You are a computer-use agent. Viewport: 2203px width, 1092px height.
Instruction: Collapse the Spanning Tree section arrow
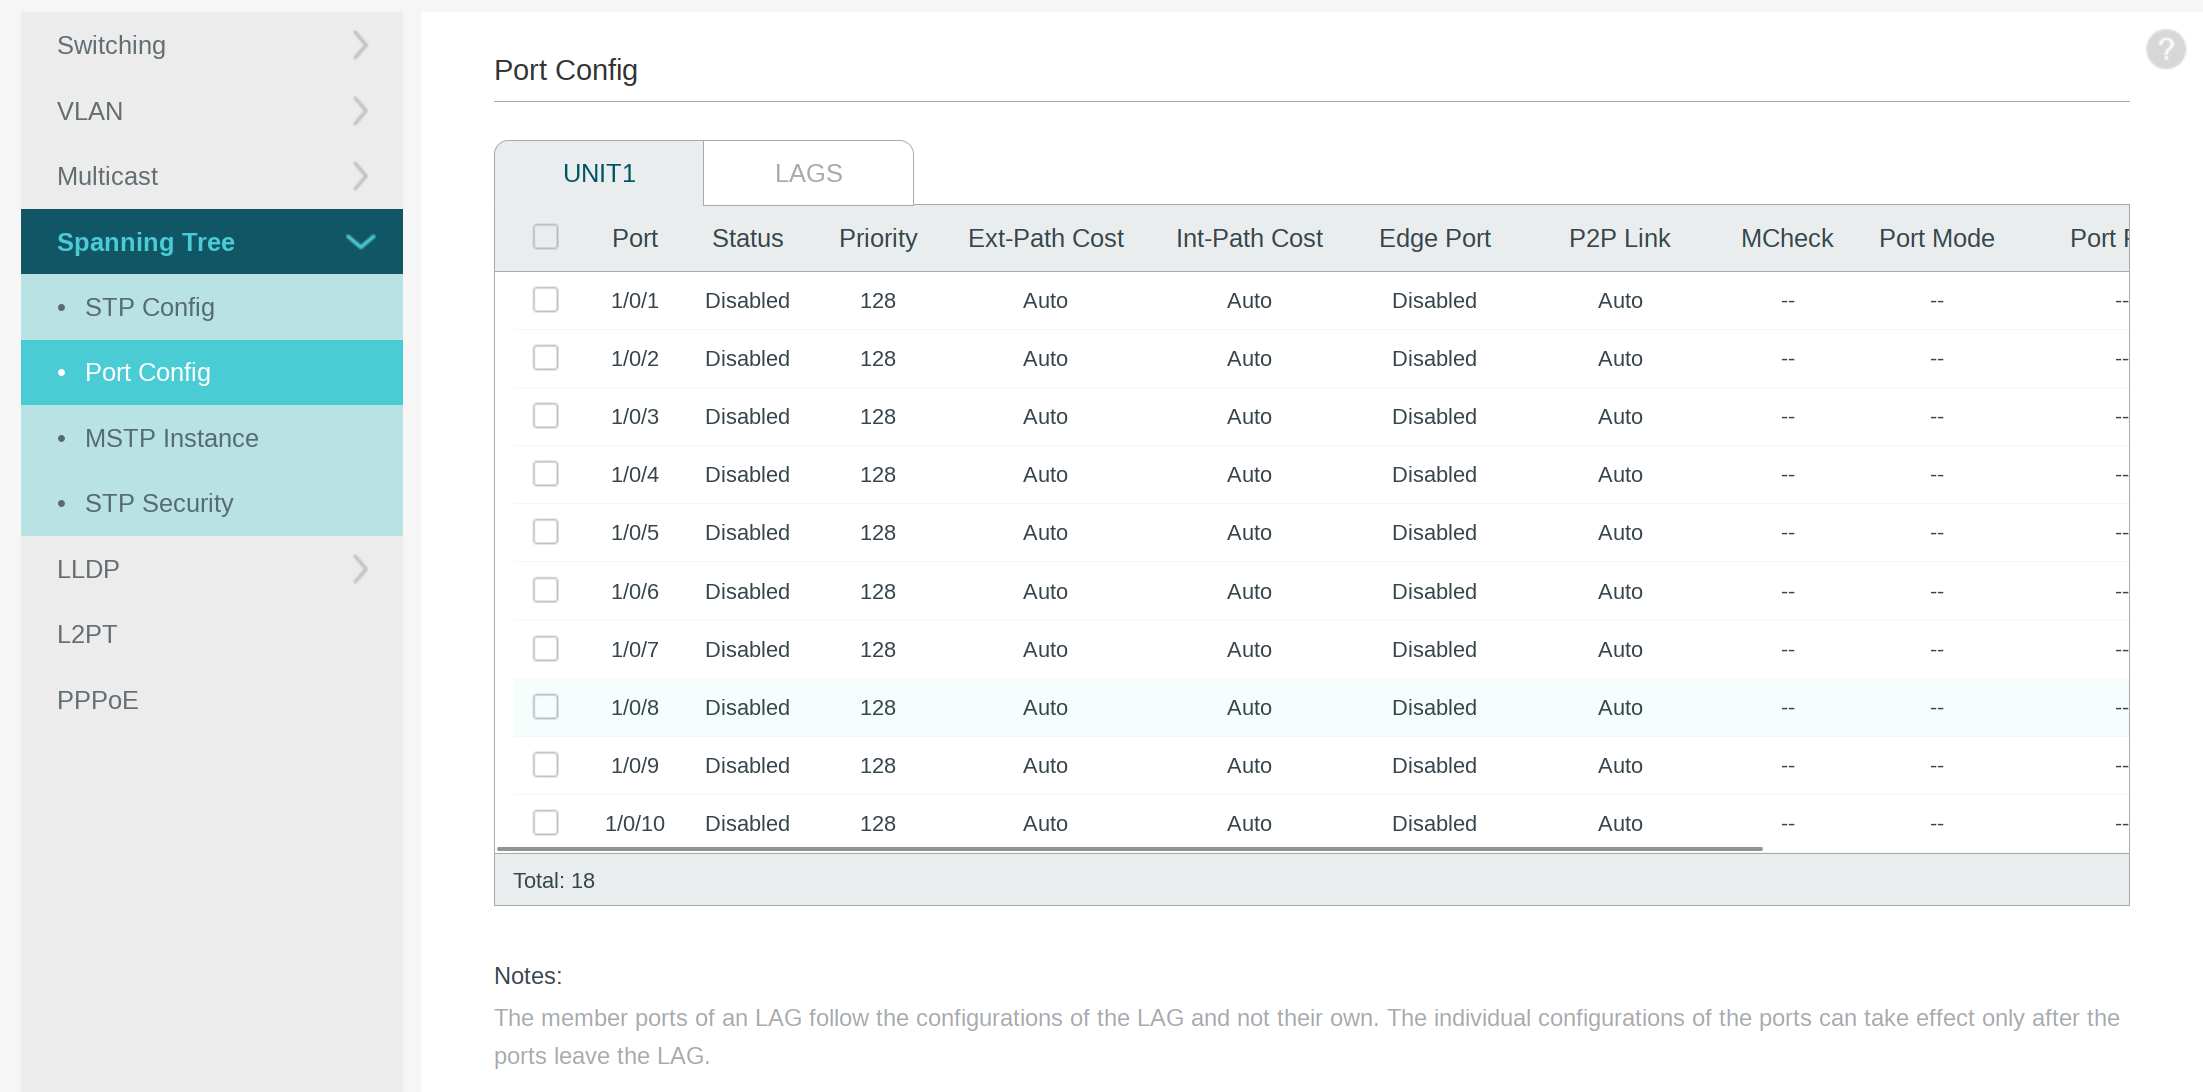pos(360,242)
